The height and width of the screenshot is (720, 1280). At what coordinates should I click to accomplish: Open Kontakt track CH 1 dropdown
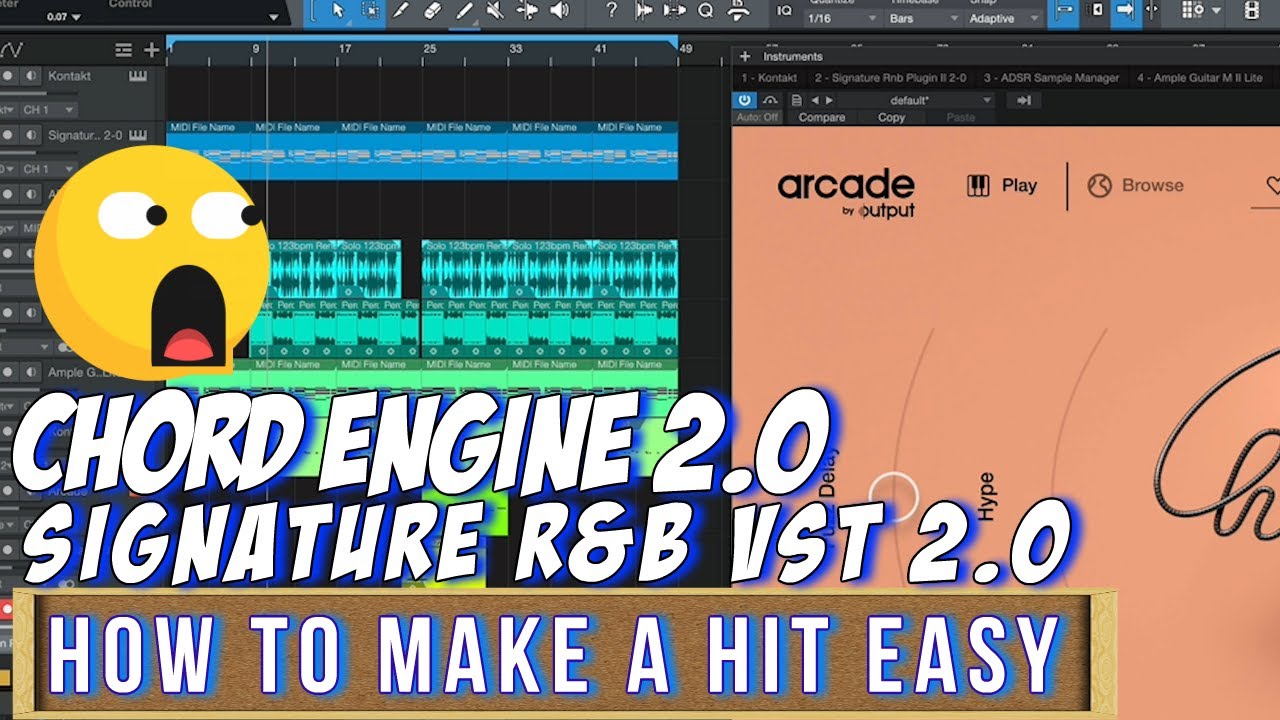[x=48, y=110]
